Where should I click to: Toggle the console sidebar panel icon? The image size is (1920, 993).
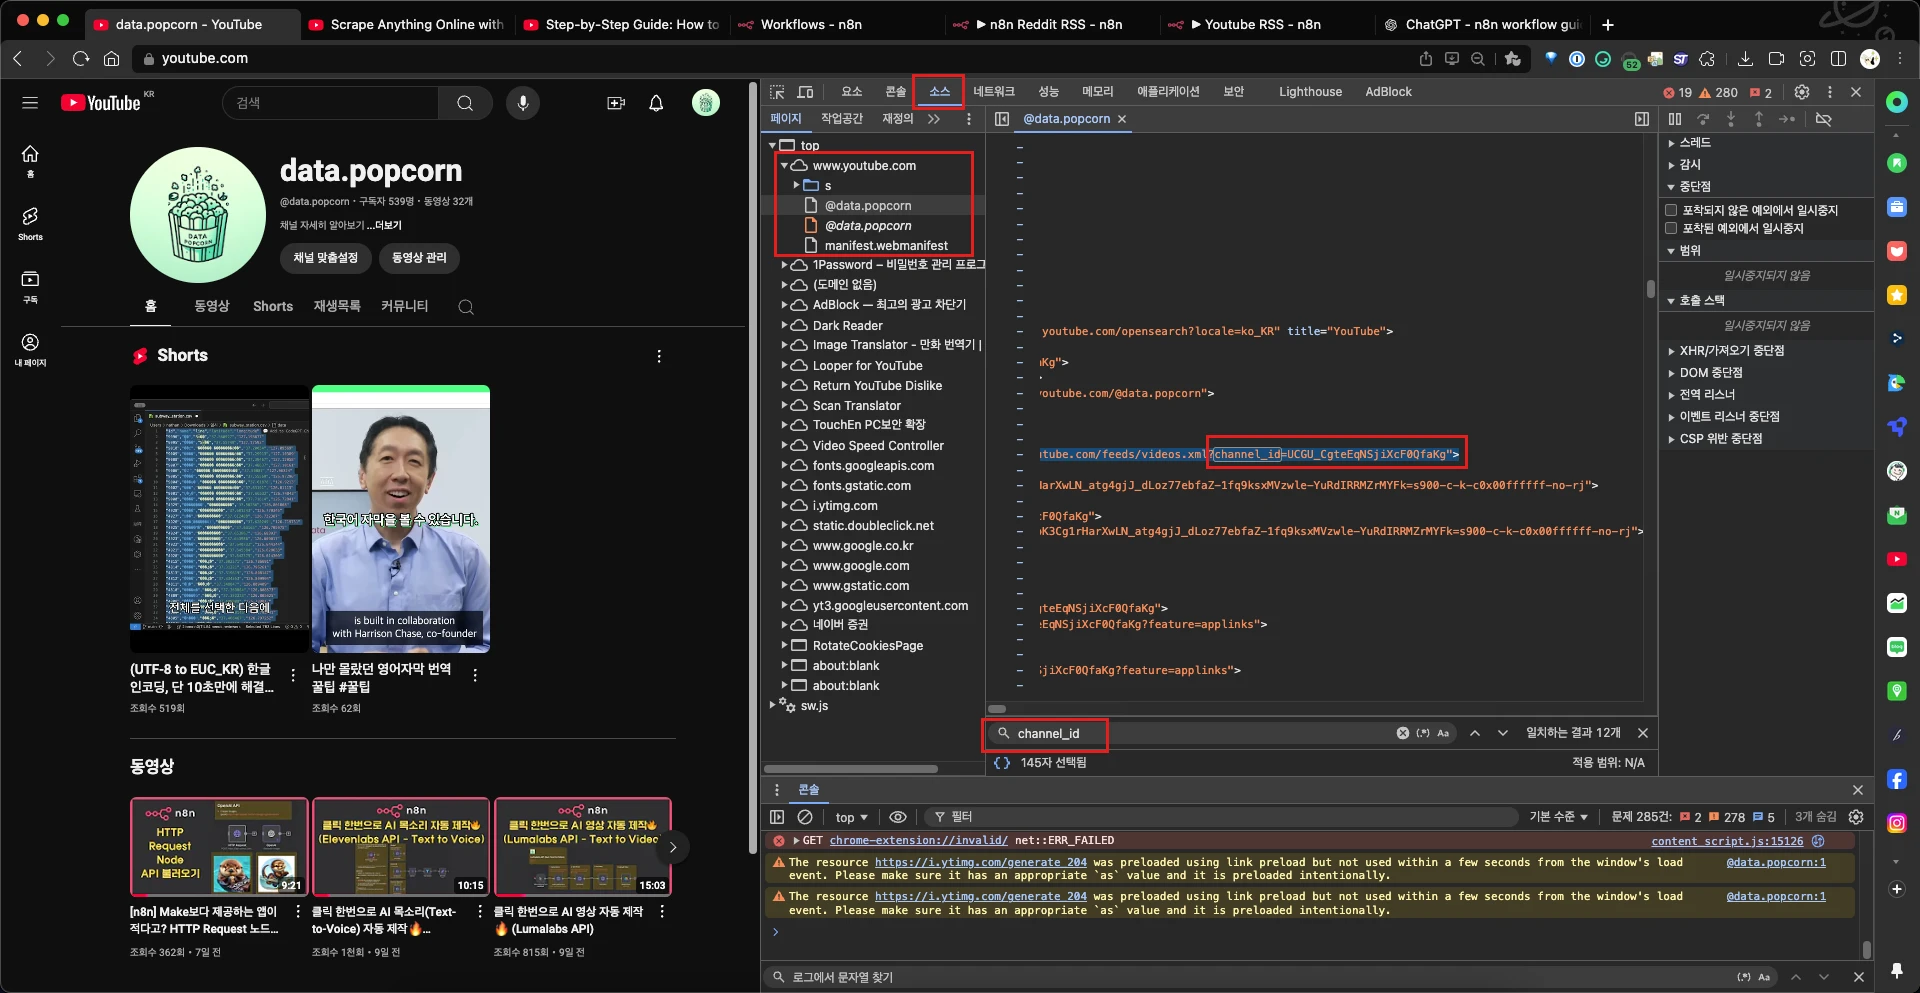(777, 817)
